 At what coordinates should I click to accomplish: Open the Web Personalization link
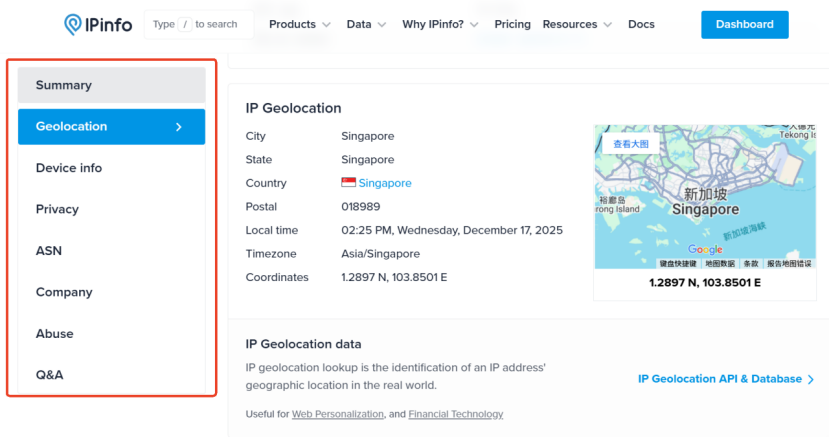(x=338, y=414)
